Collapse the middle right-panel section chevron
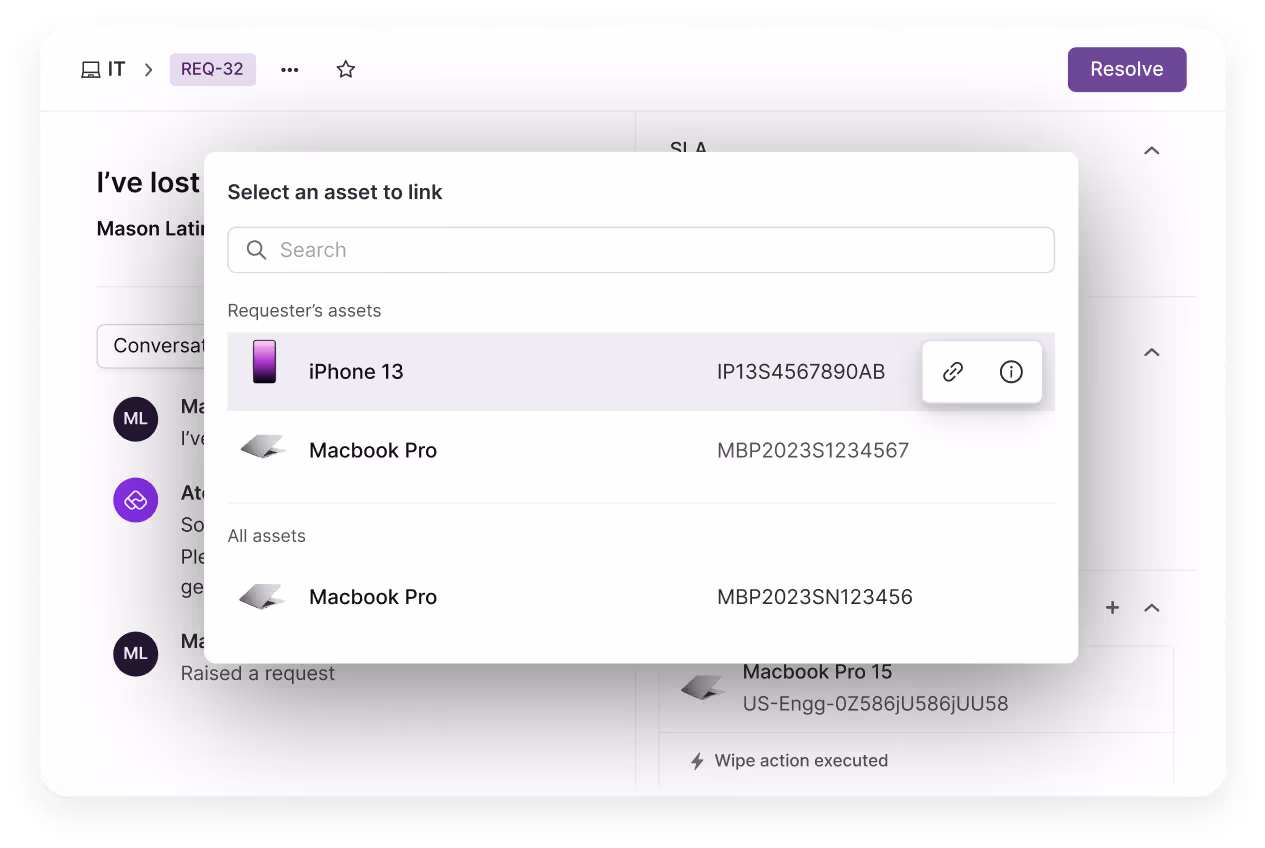The height and width of the screenshot is (848, 1265). tap(1151, 352)
